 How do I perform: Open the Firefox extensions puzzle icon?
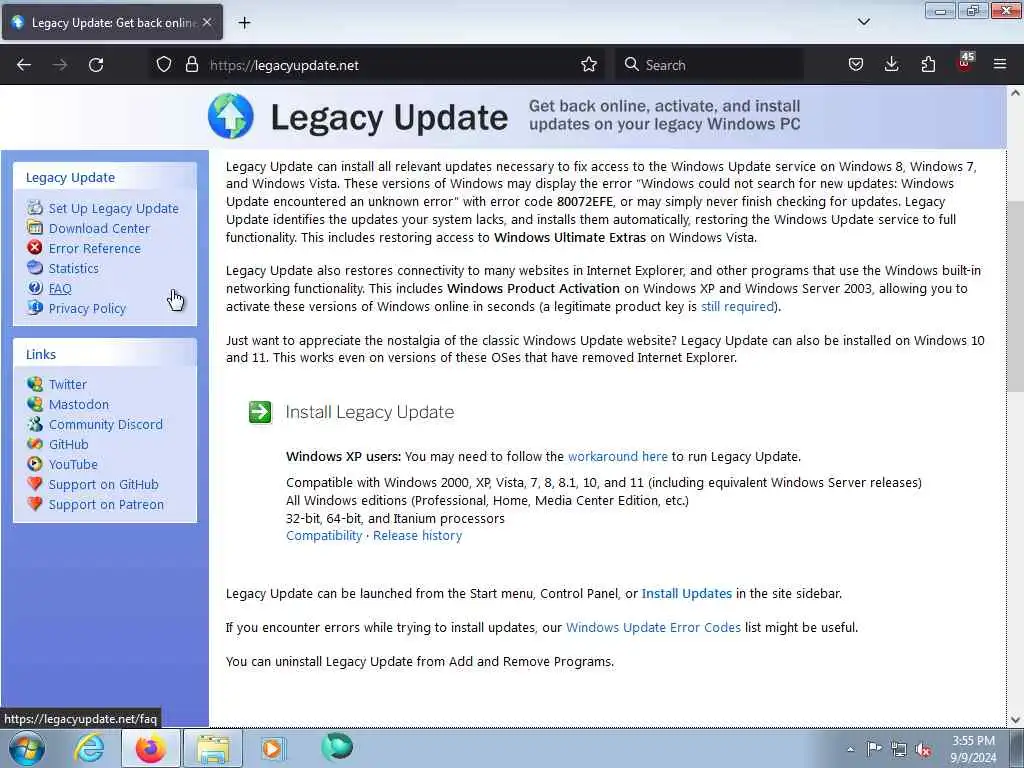[x=928, y=65]
